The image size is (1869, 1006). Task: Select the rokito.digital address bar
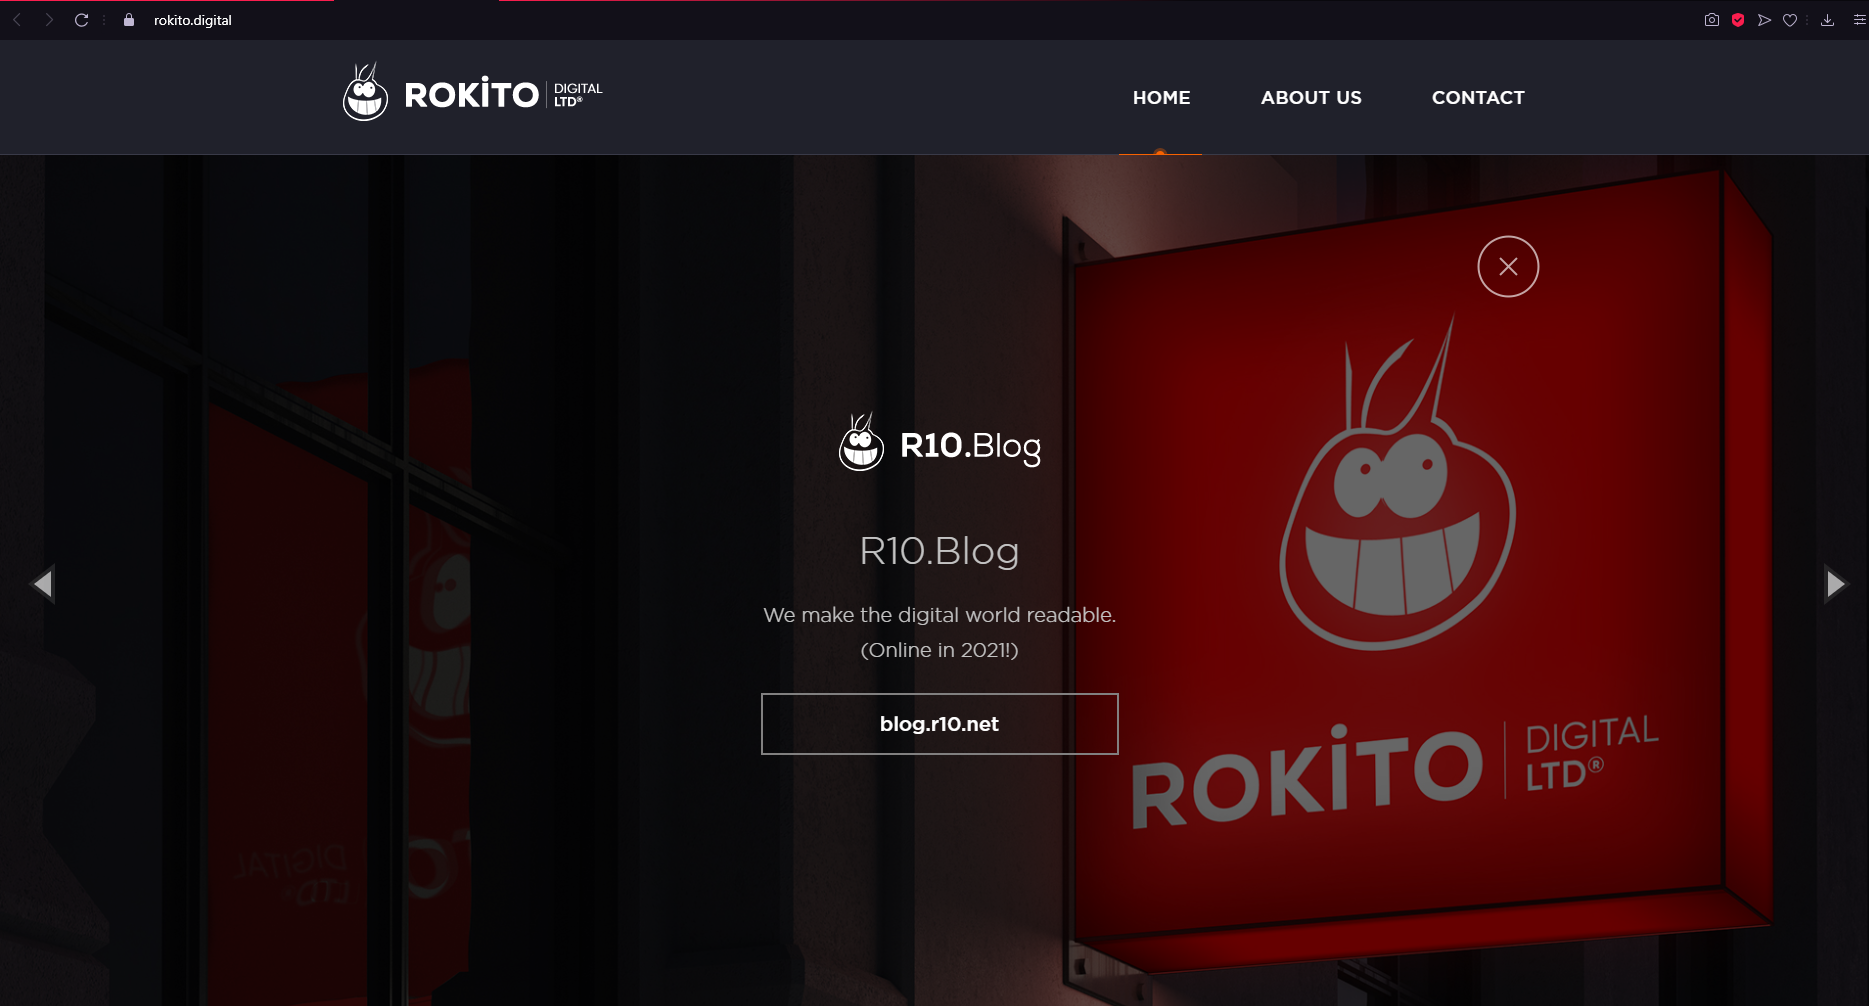pos(193,20)
